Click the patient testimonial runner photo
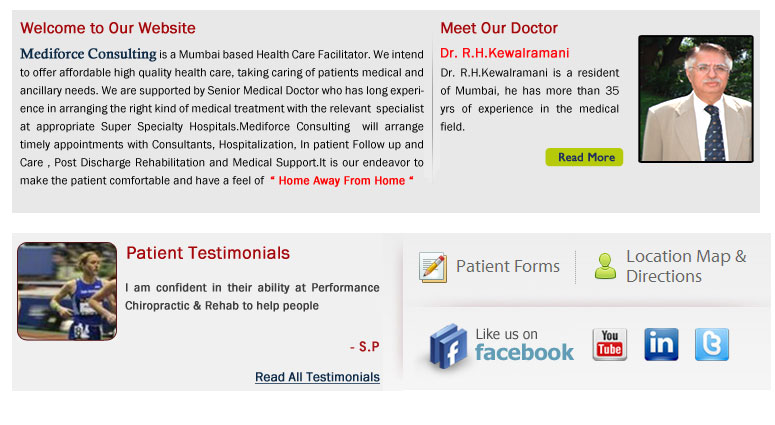Viewport: 775px width, 425px height. click(x=67, y=291)
